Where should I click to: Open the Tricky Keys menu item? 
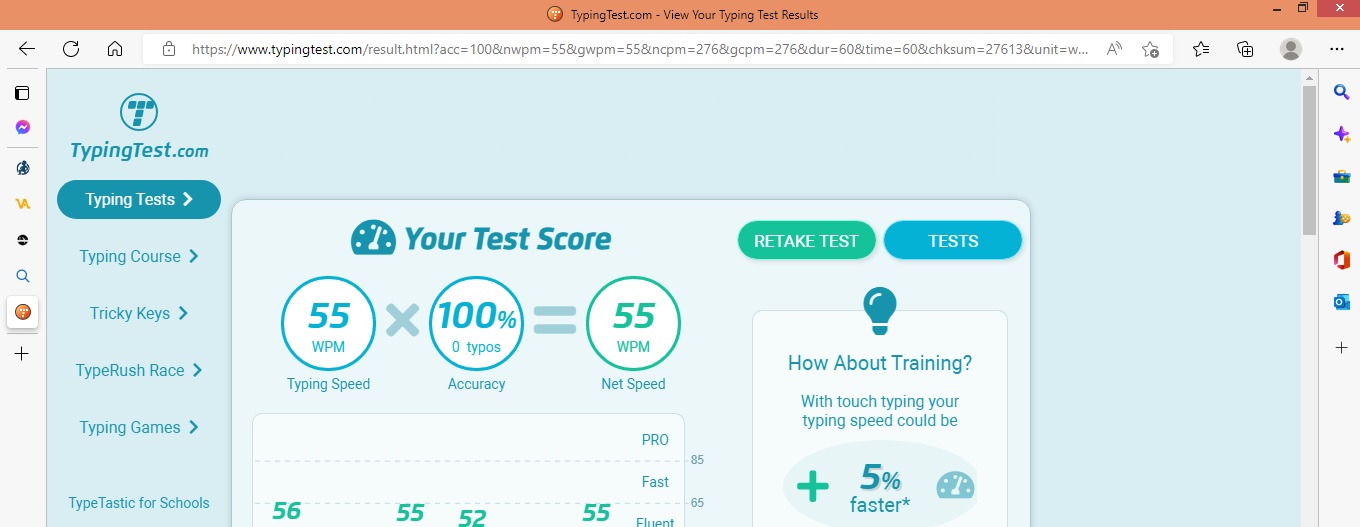click(x=139, y=313)
